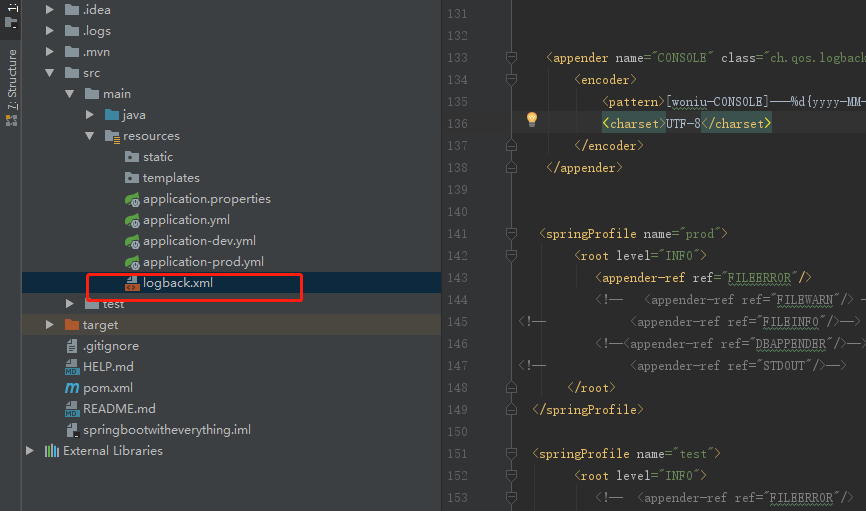Click the application.yml Spring icon
Screen dimensions: 866x511
coord(132,220)
